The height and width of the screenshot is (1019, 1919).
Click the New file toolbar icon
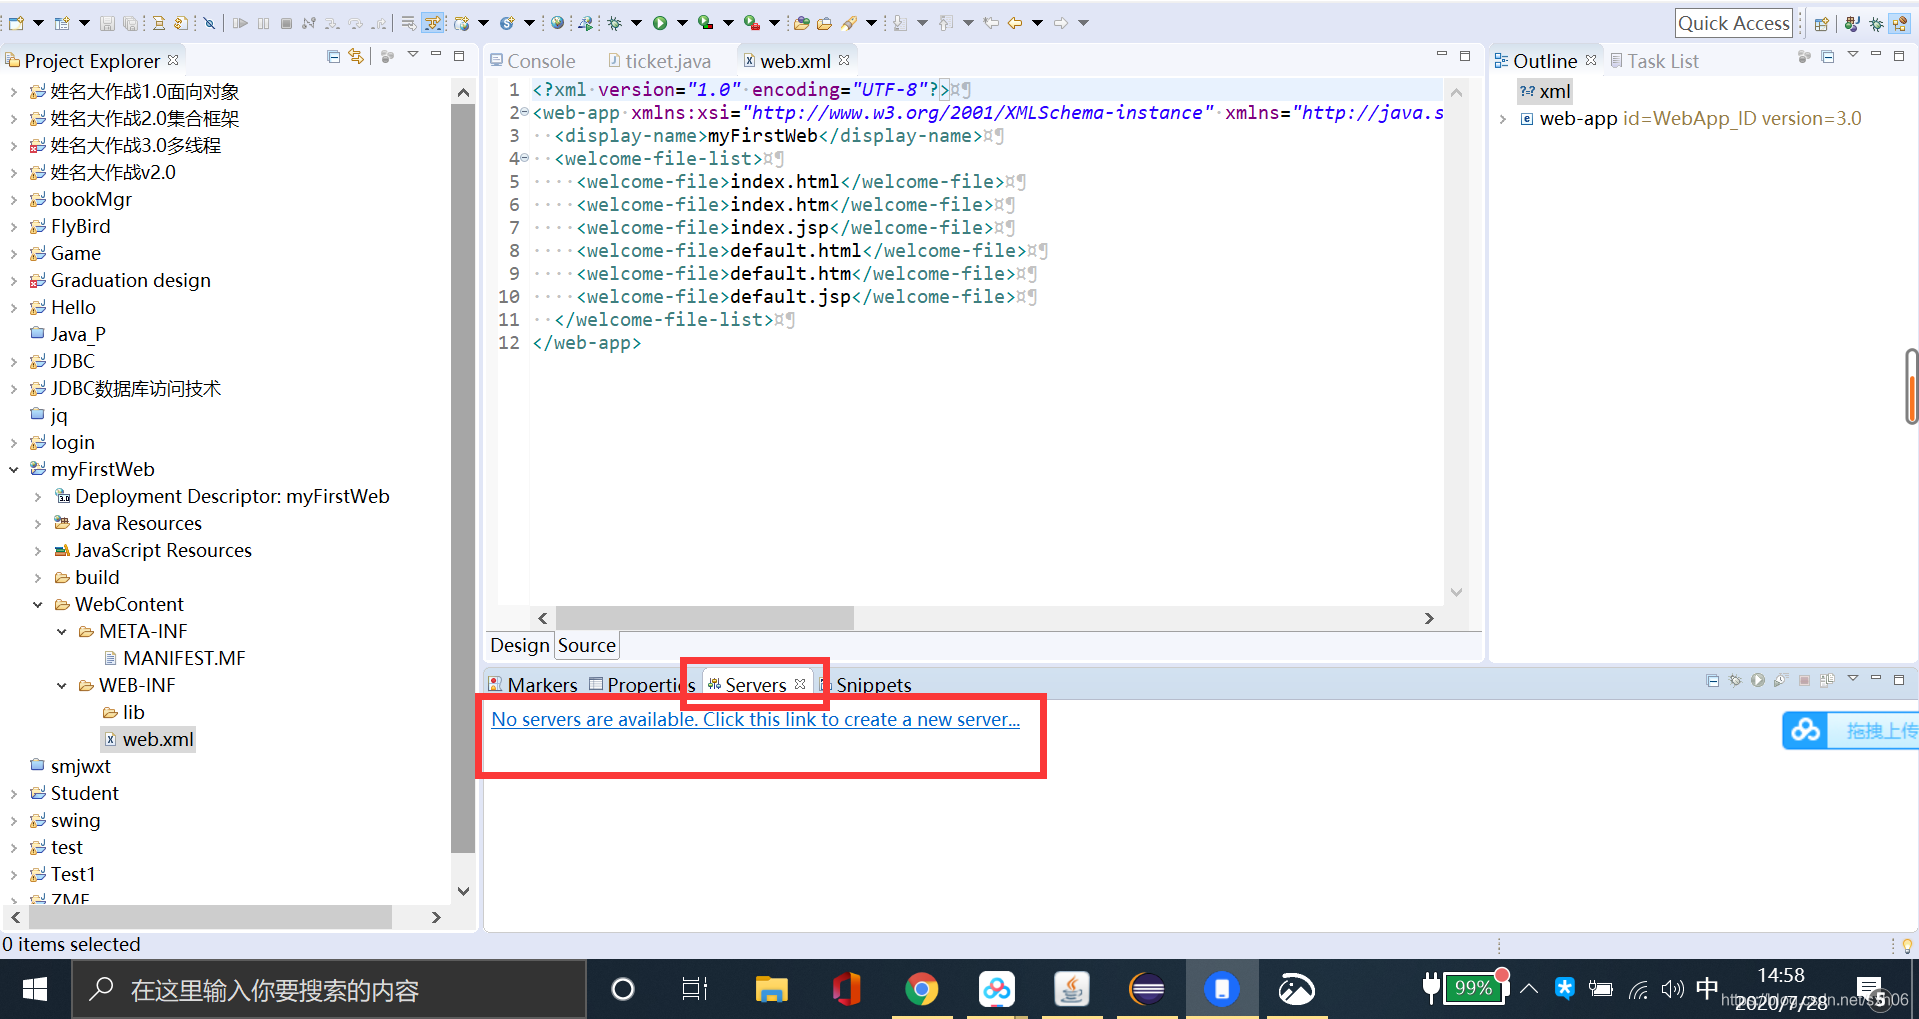[16, 23]
